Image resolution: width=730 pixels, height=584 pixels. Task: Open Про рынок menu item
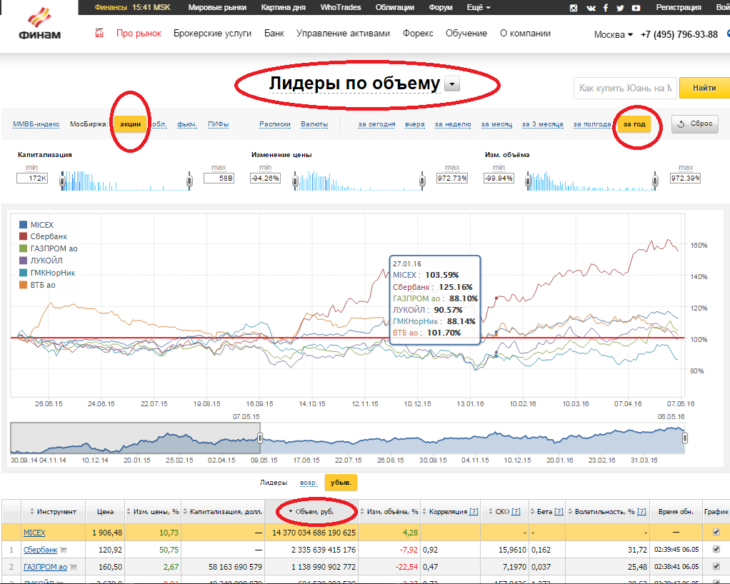[139, 33]
